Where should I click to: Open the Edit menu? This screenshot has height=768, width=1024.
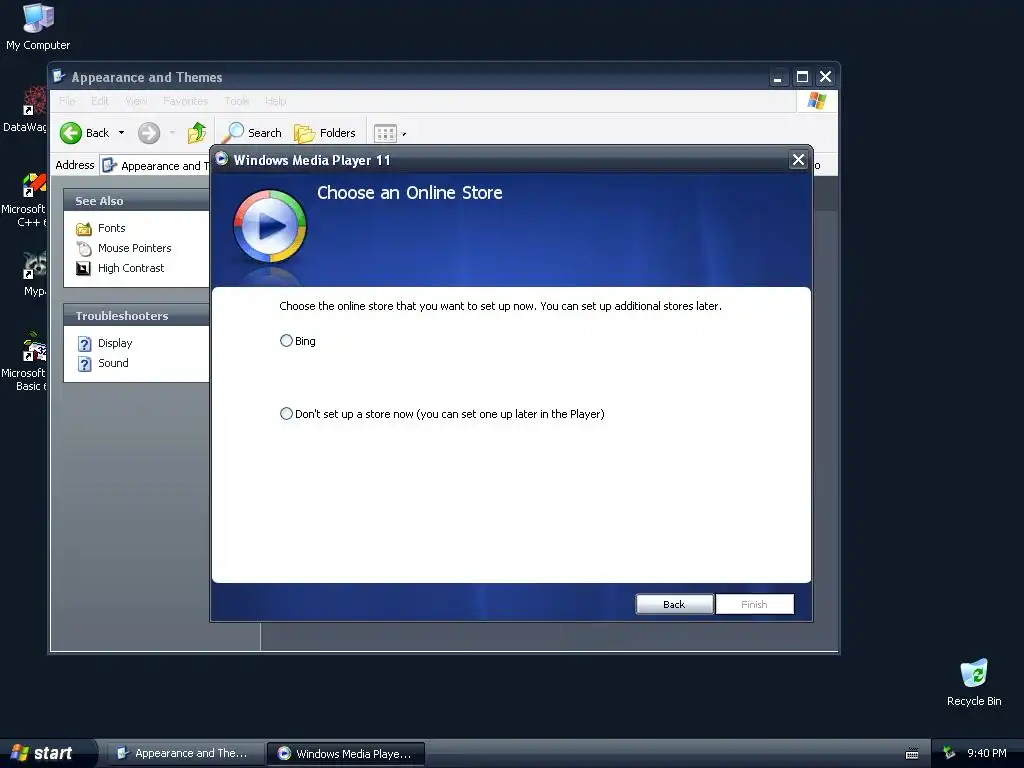tap(100, 101)
